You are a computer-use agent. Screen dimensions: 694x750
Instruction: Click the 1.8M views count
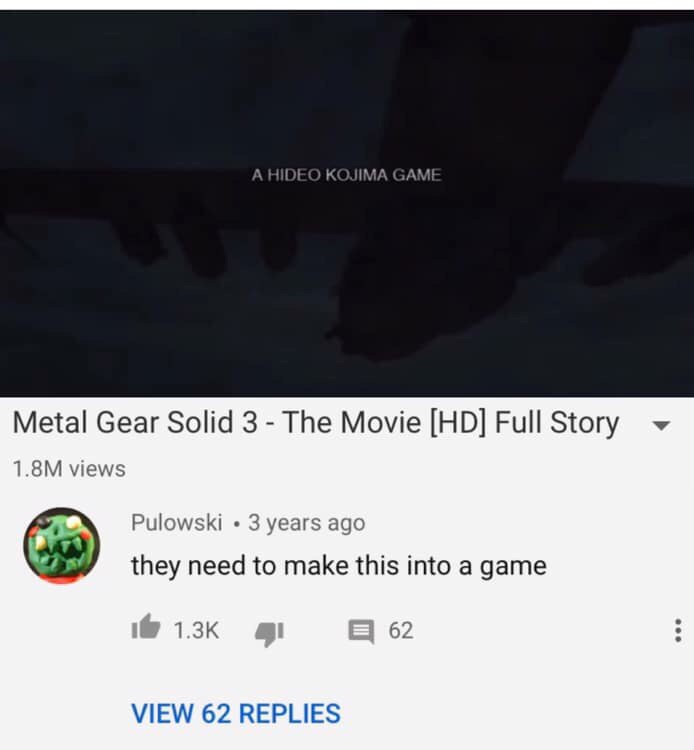[x=69, y=469]
